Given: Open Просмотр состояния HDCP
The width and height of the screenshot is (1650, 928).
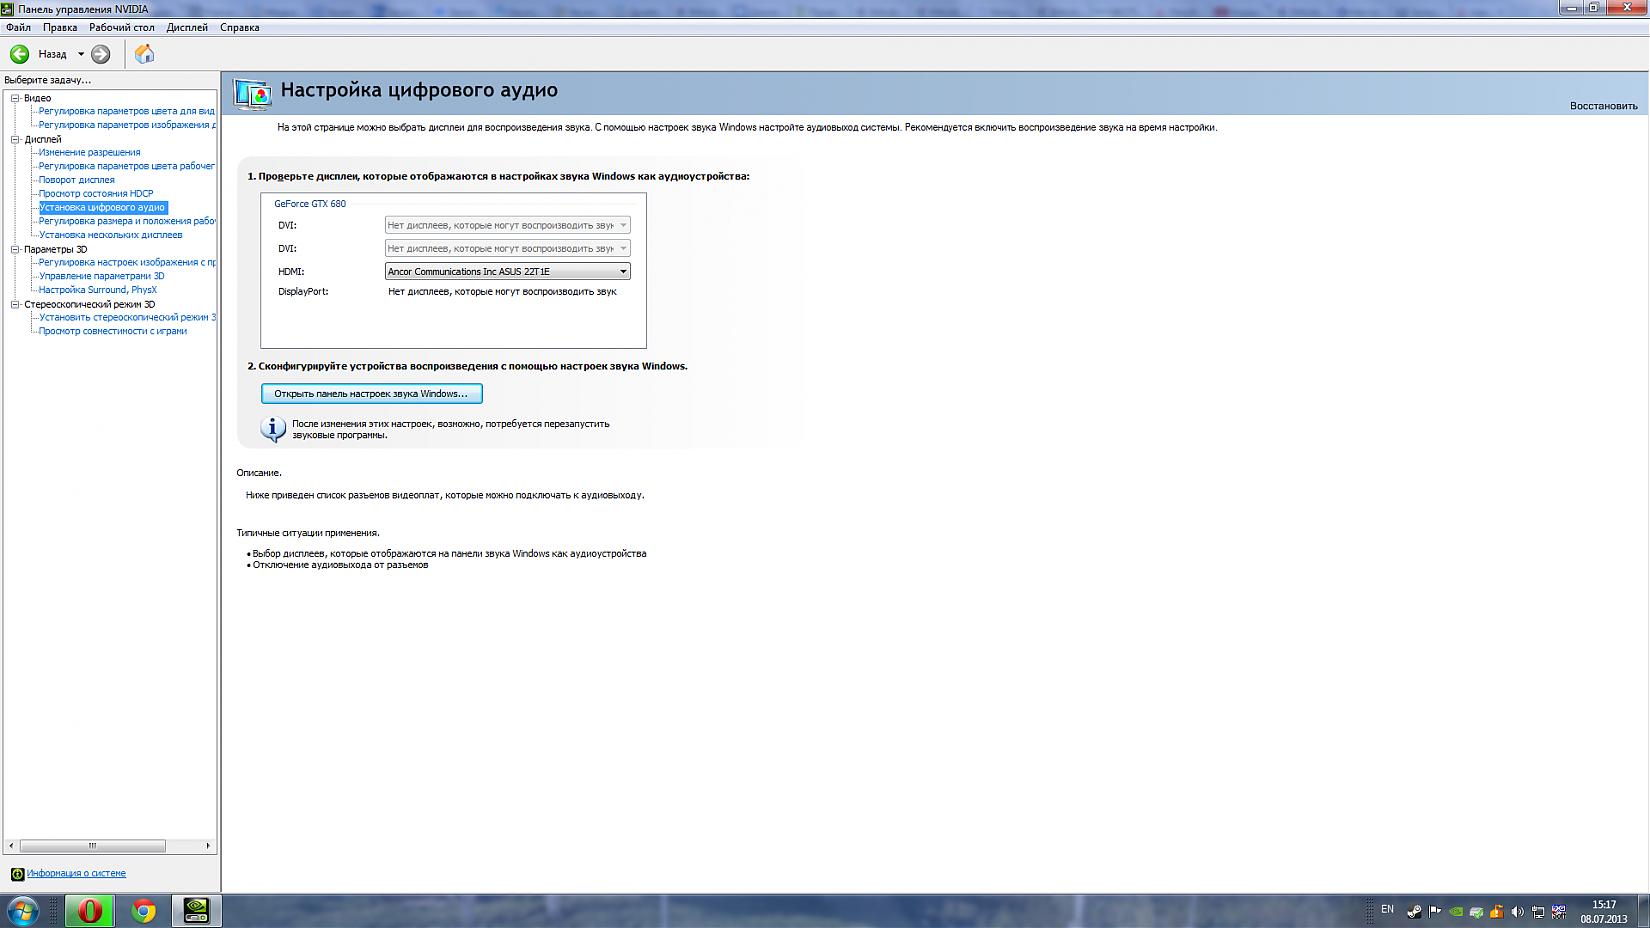Looking at the screenshot, I should 96,194.
